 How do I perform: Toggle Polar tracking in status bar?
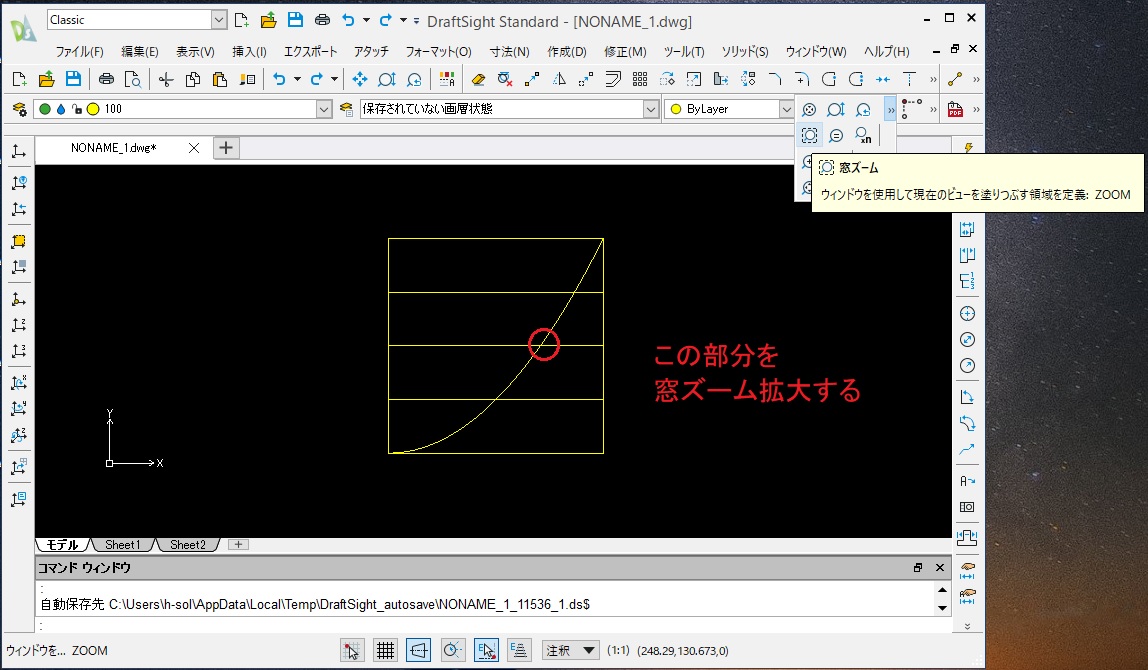pyautogui.click(x=452, y=650)
